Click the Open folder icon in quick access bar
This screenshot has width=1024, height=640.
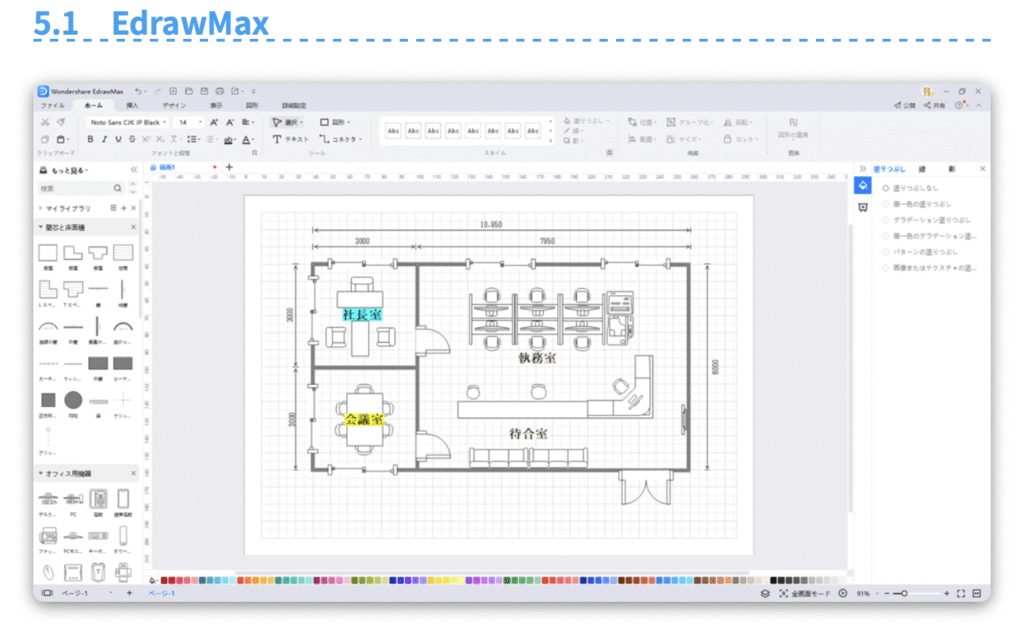tap(189, 91)
